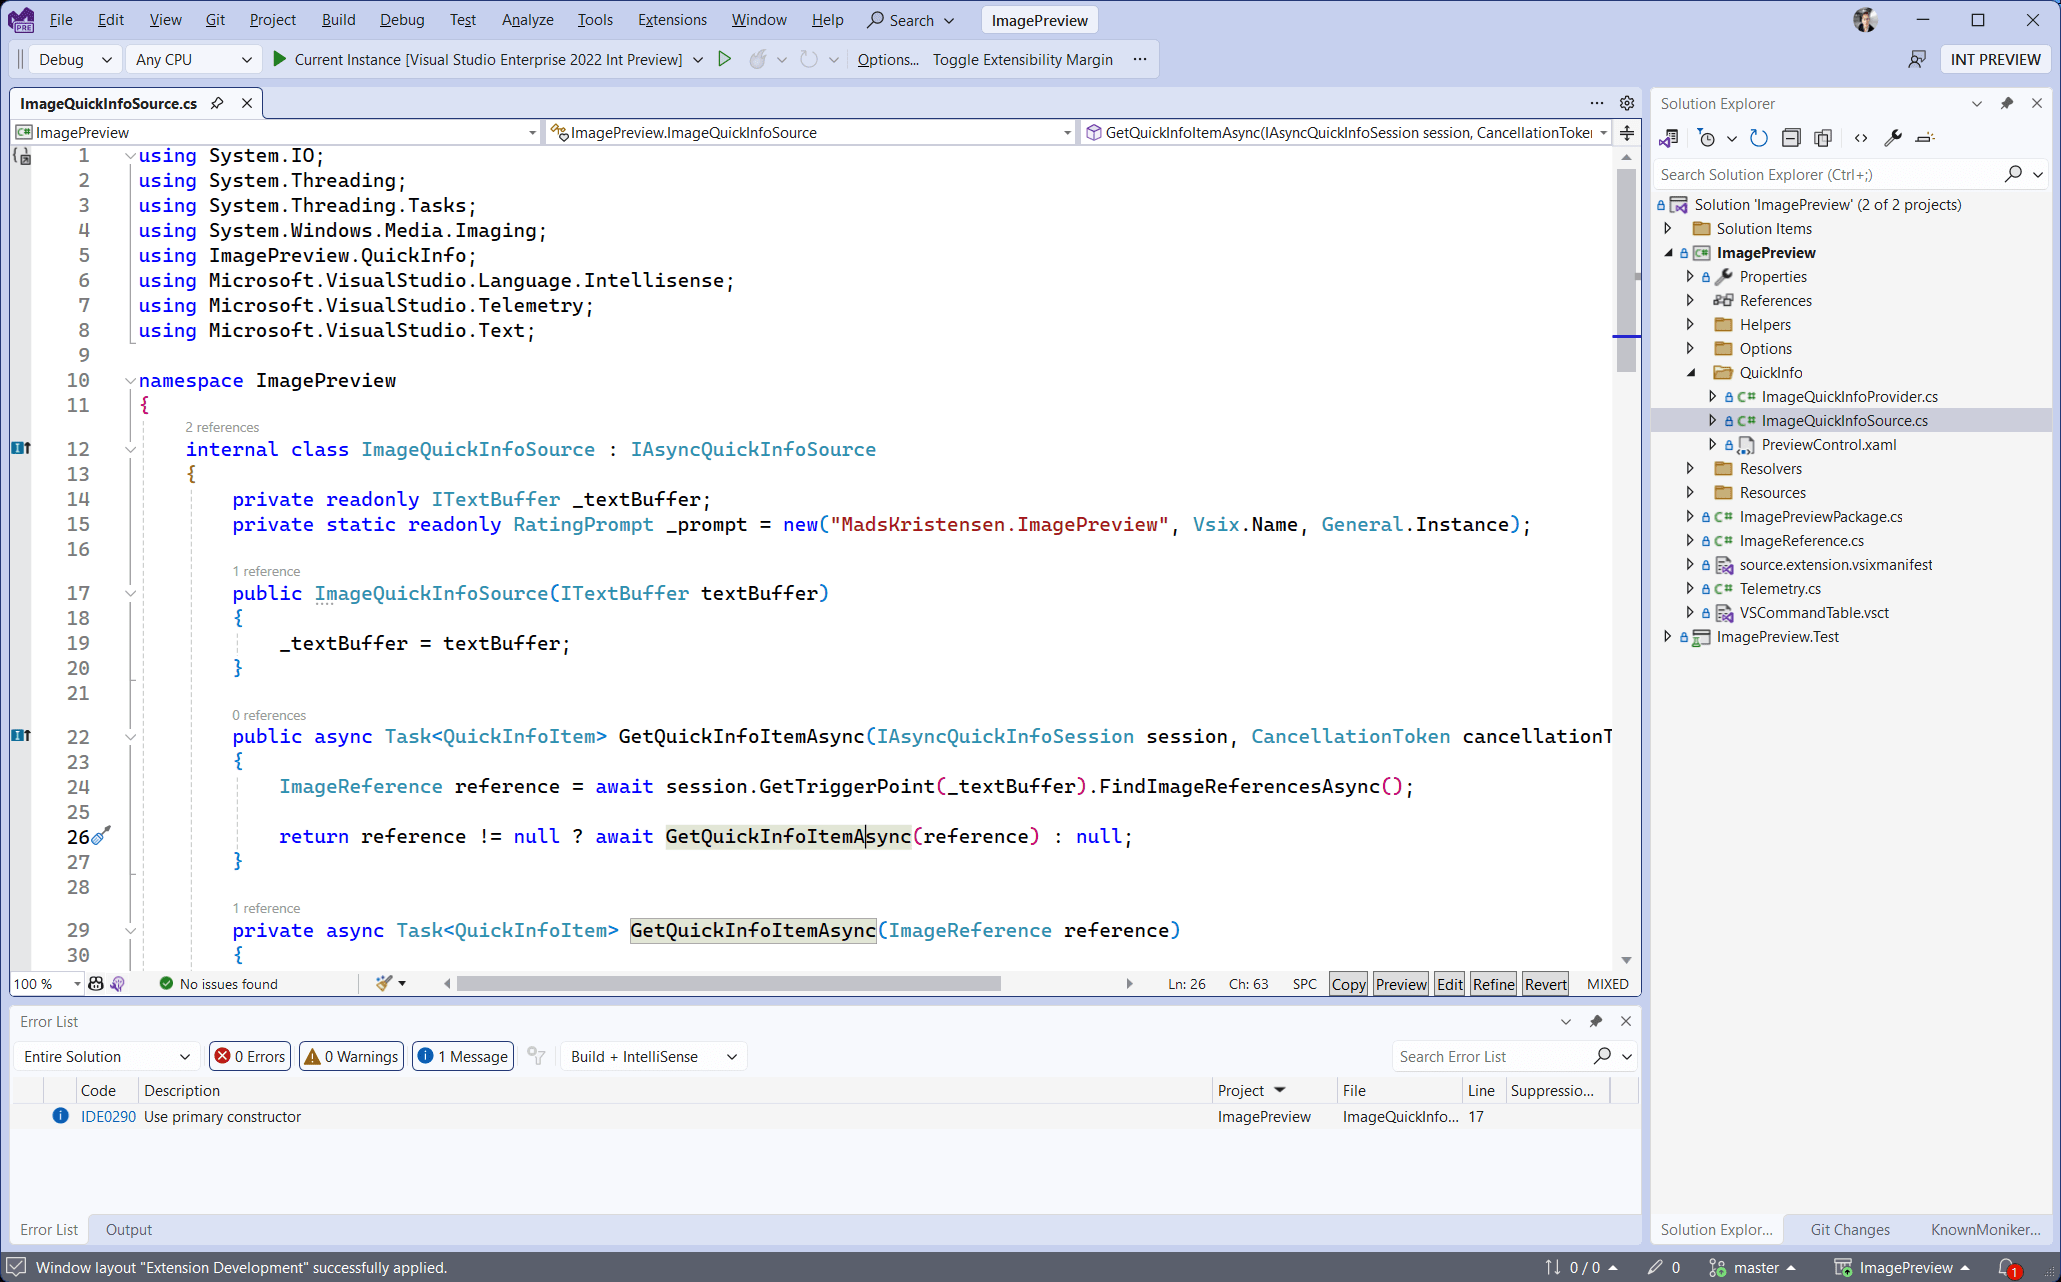
Task: Click the Options... toolbar button
Action: pos(888,59)
